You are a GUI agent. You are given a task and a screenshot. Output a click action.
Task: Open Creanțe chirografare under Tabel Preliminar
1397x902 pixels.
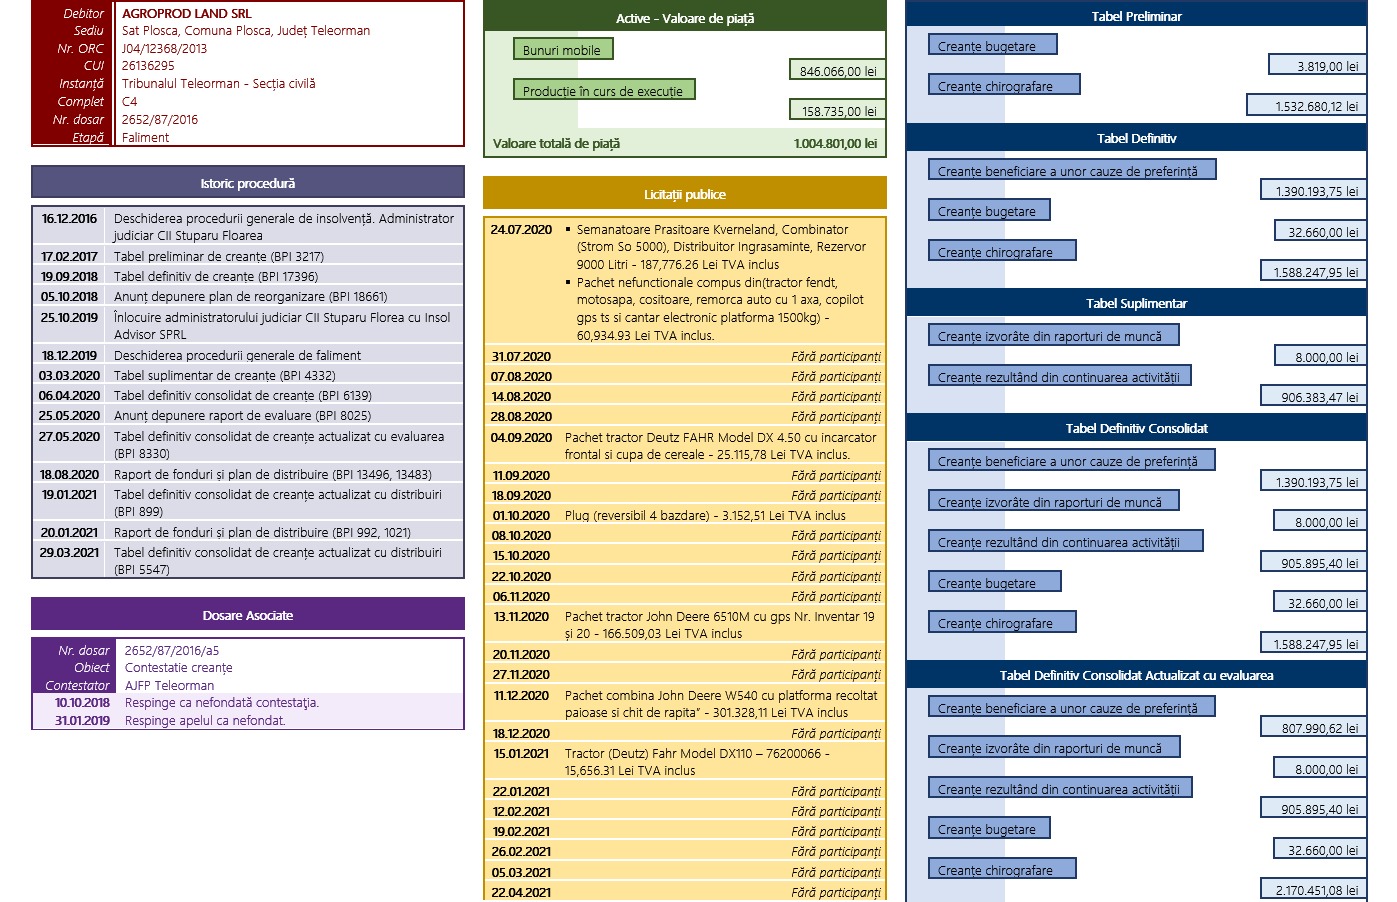[x=1003, y=86]
